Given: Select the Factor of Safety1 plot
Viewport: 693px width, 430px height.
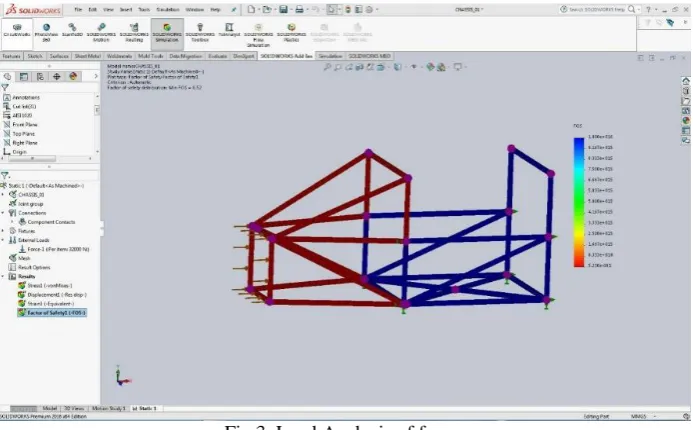Looking at the screenshot, I should pyautogui.click(x=52, y=313).
